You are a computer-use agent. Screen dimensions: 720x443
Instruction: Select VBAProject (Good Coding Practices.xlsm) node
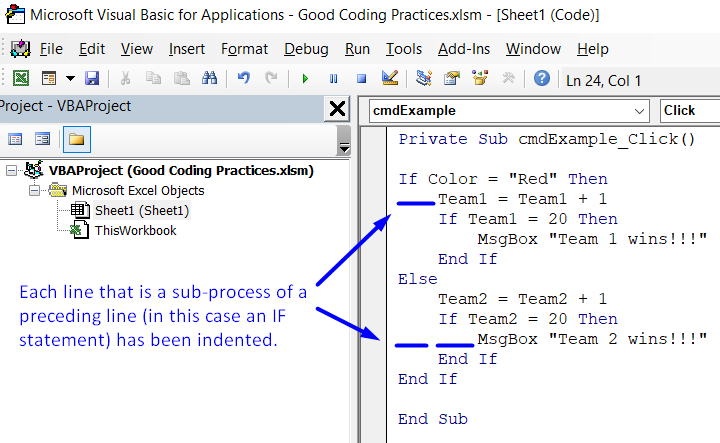(181, 171)
